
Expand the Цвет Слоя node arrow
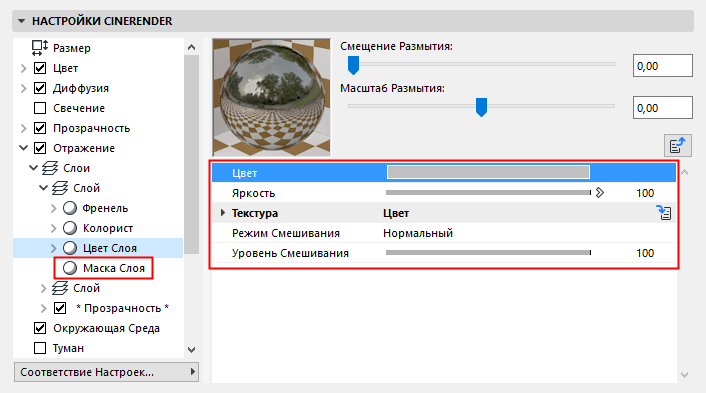point(54,248)
